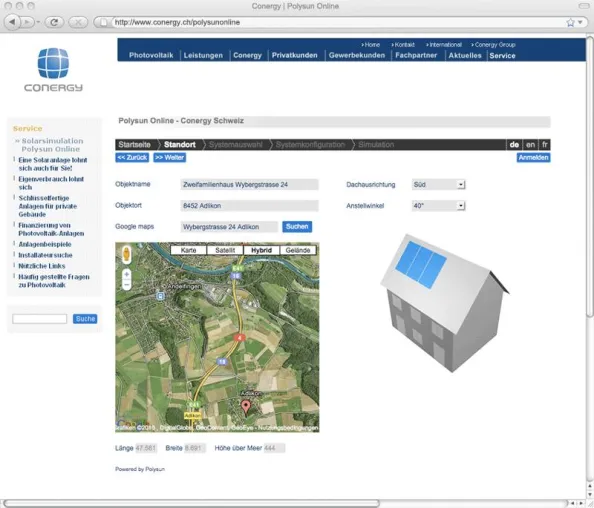
Task: Select the Simulation step tab
Action: click(376, 145)
